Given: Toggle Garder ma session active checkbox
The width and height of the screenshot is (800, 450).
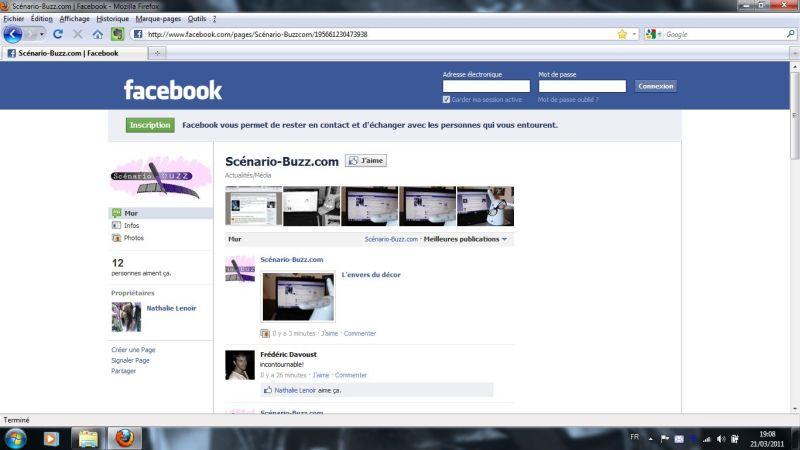Looking at the screenshot, I should (x=446, y=99).
